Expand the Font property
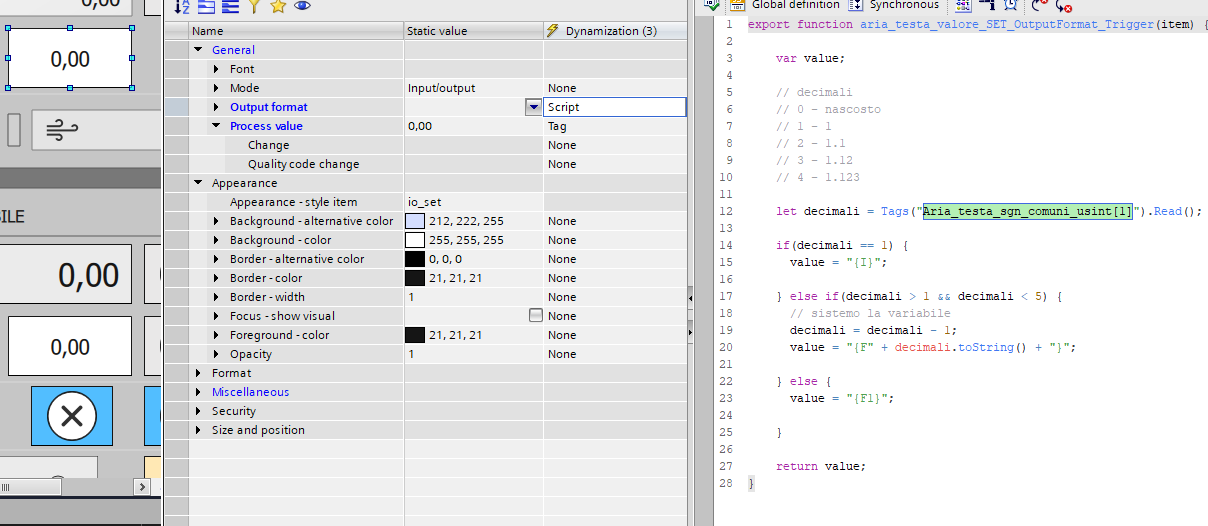The height and width of the screenshot is (526, 1208). 217,69
